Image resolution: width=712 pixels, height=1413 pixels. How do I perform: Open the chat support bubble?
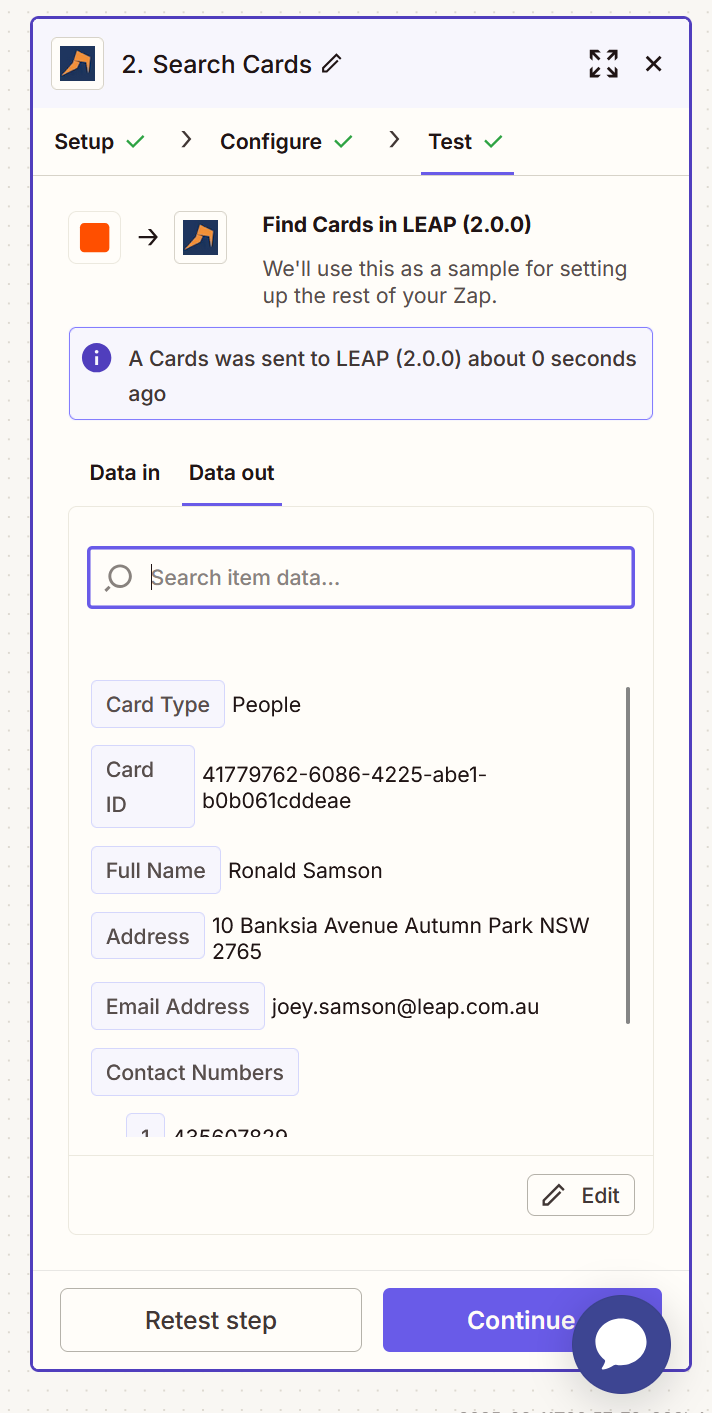pos(621,1344)
